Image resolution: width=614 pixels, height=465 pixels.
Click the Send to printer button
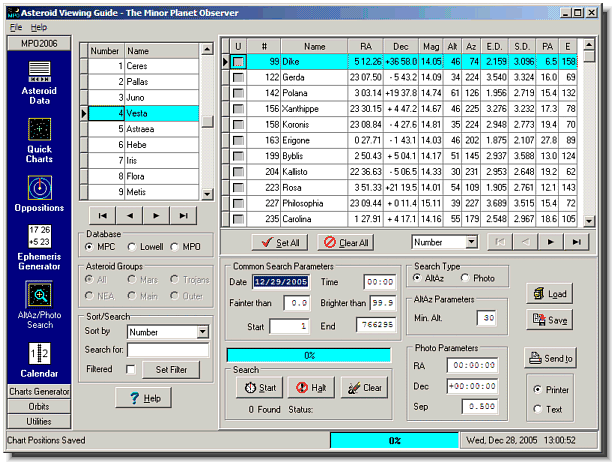point(550,358)
